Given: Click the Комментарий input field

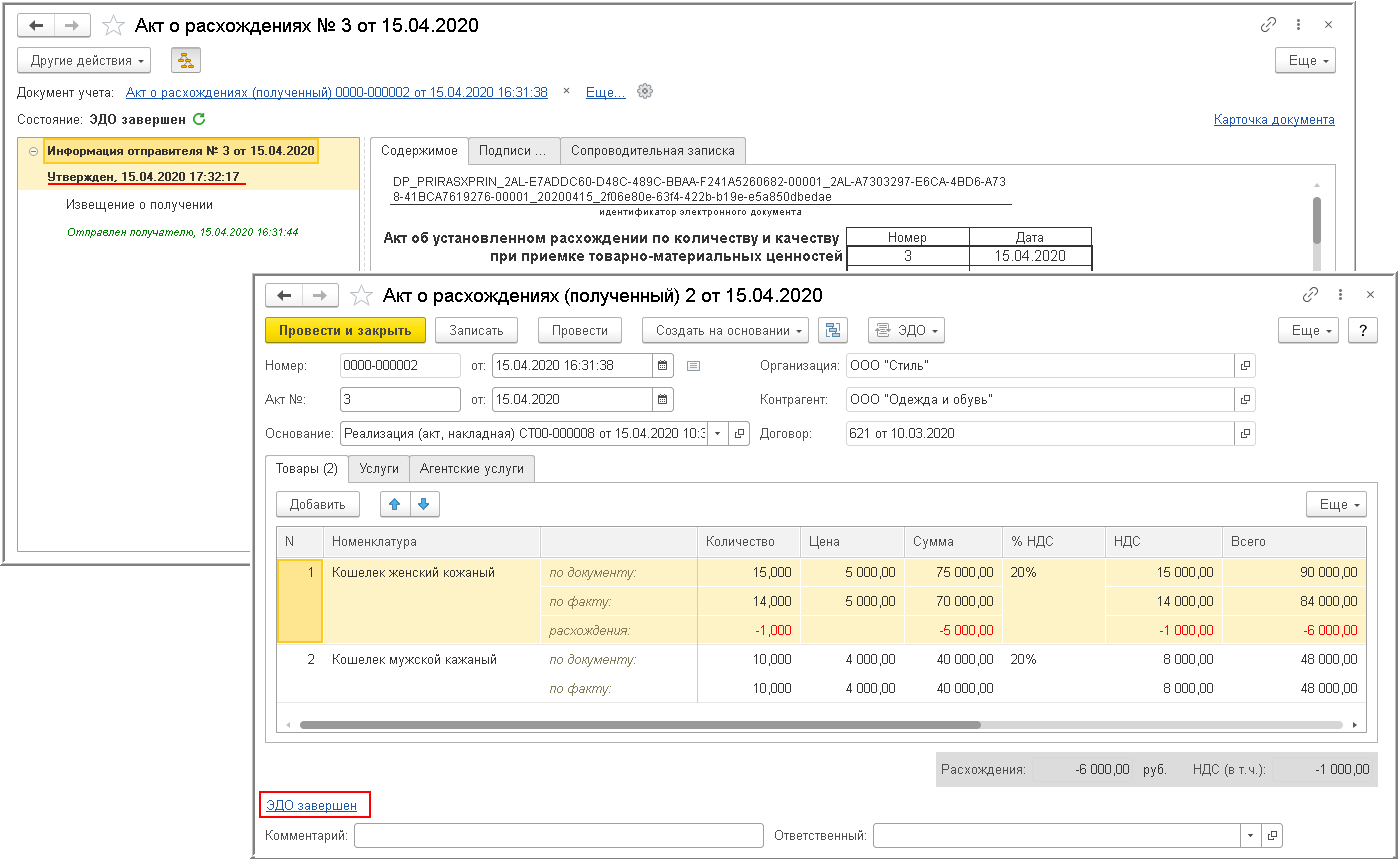Looking at the screenshot, I should tap(558, 835).
